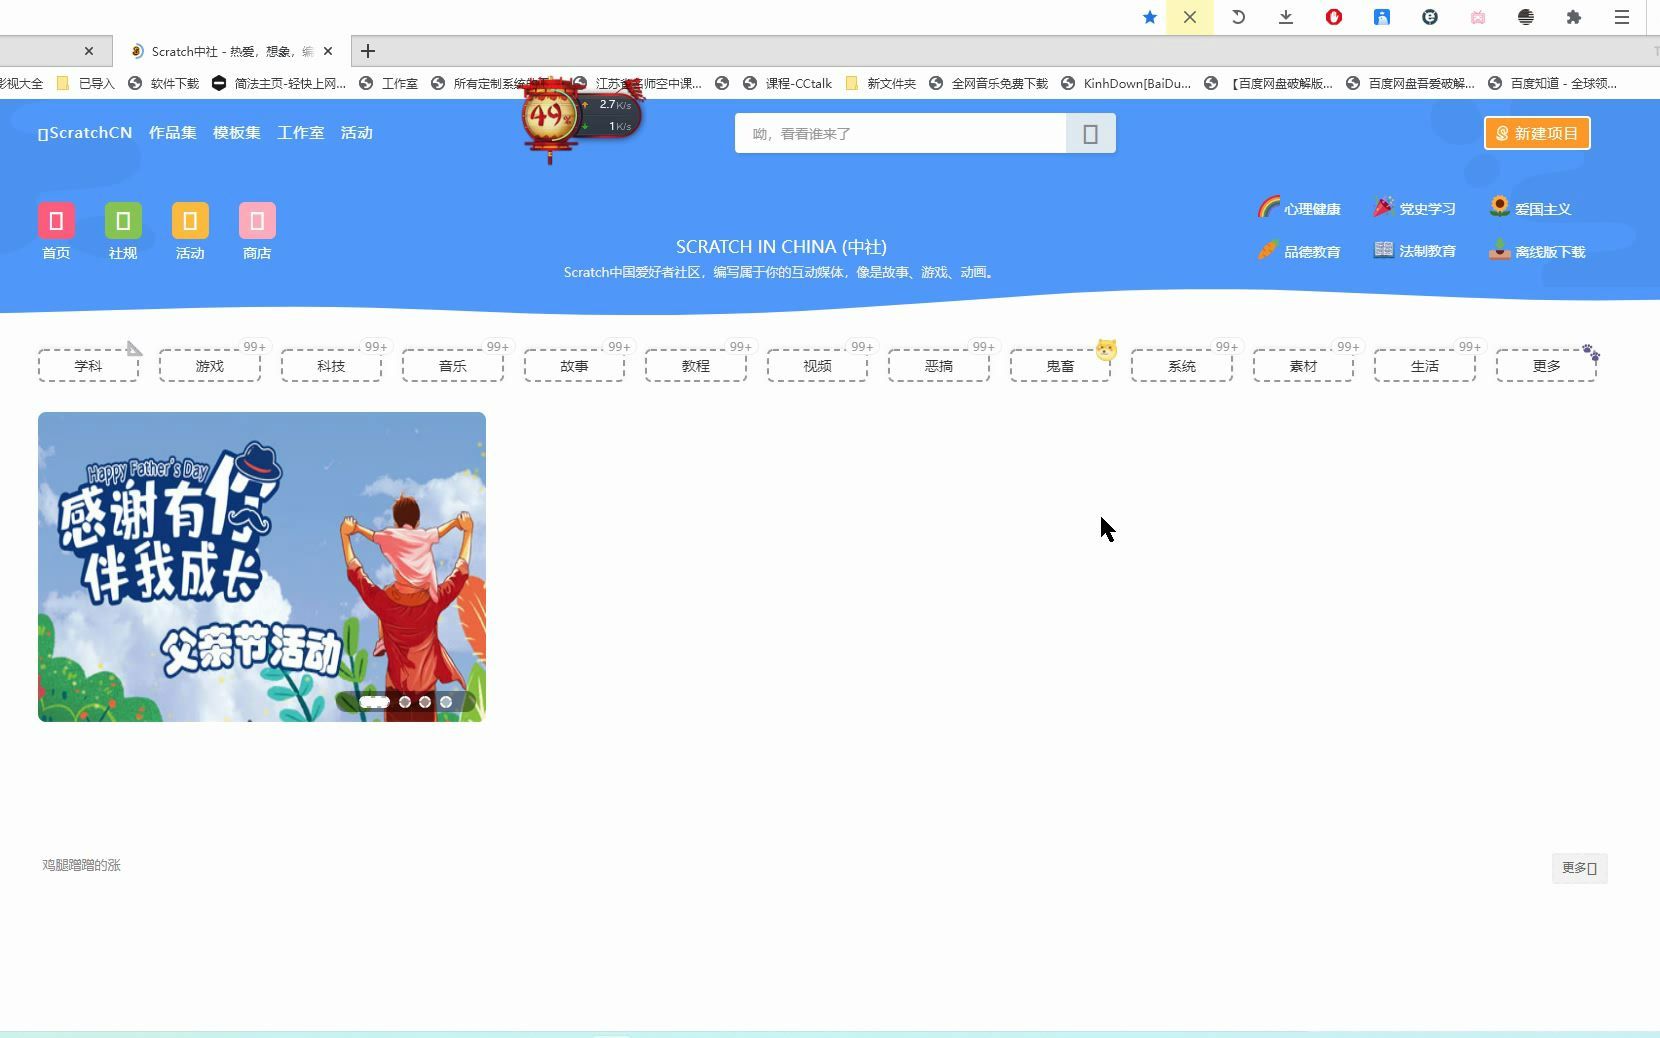The height and width of the screenshot is (1038, 1660).
Task: Select the 音乐 category tag
Action: (x=453, y=366)
